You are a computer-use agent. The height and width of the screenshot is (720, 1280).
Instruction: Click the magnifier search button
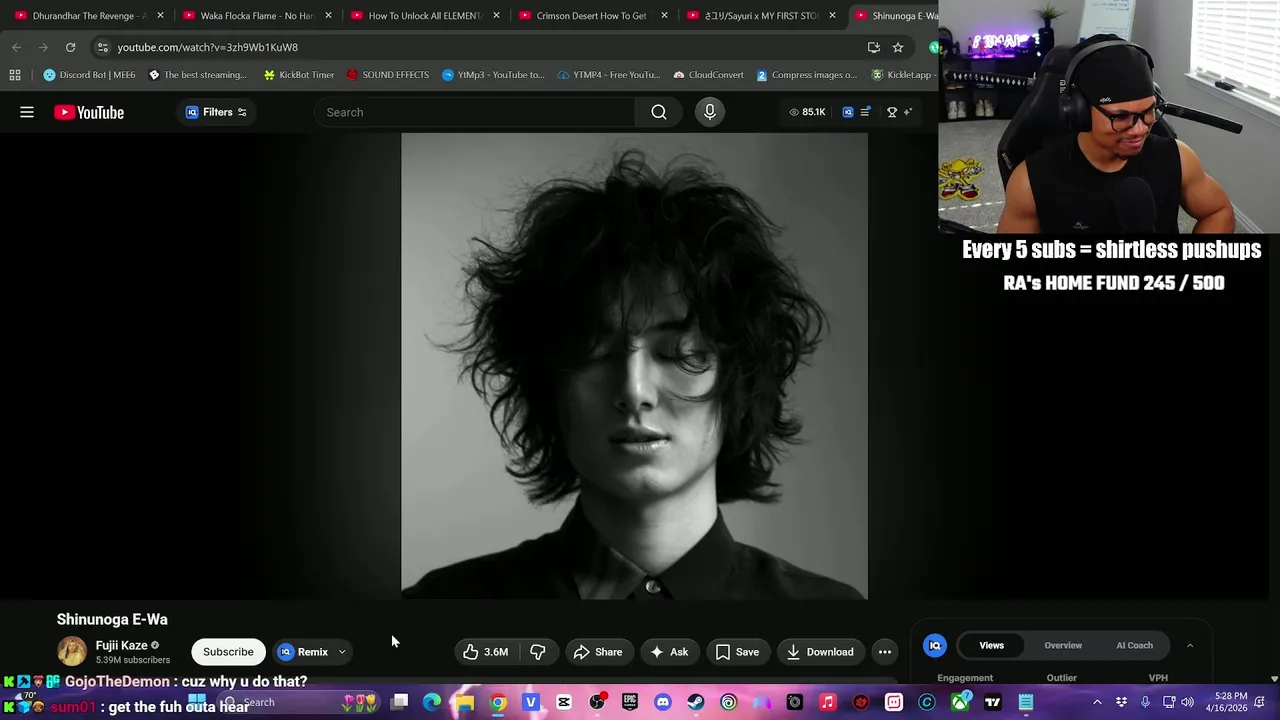tap(659, 112)
